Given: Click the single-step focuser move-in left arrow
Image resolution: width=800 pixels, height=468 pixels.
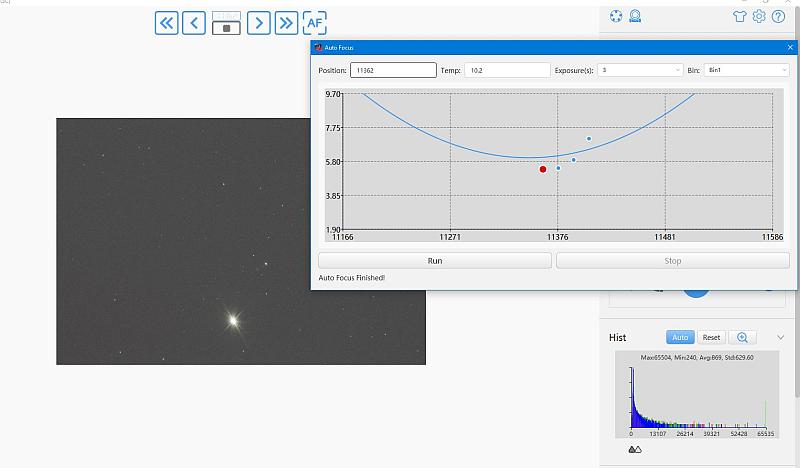Looking at the screenshot, I should point(194,23).
